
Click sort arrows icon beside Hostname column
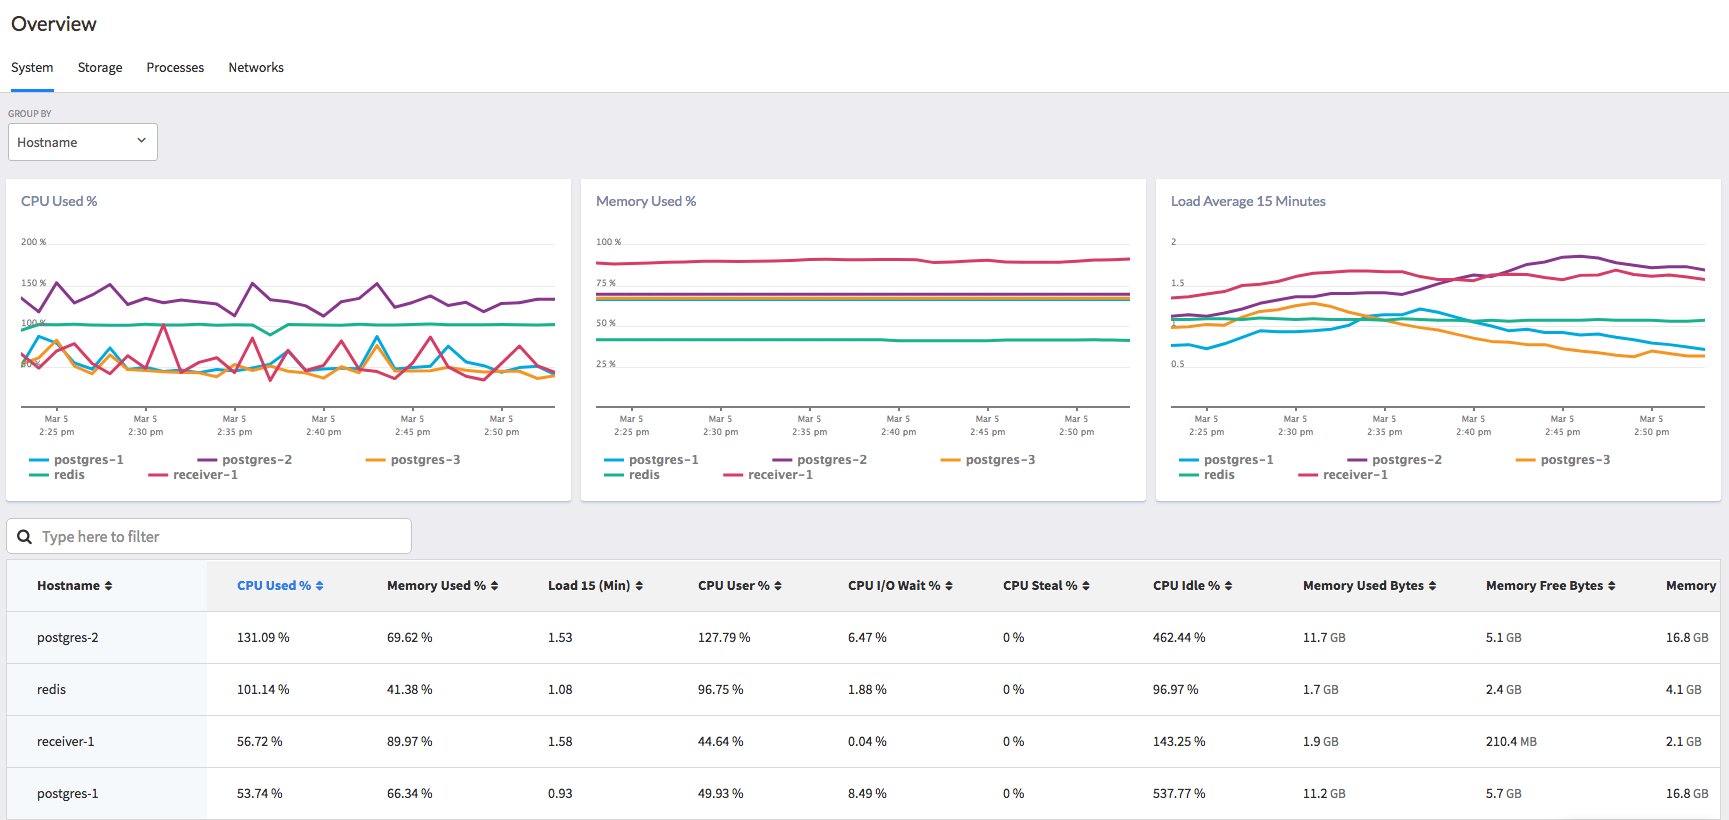point(108,586)
